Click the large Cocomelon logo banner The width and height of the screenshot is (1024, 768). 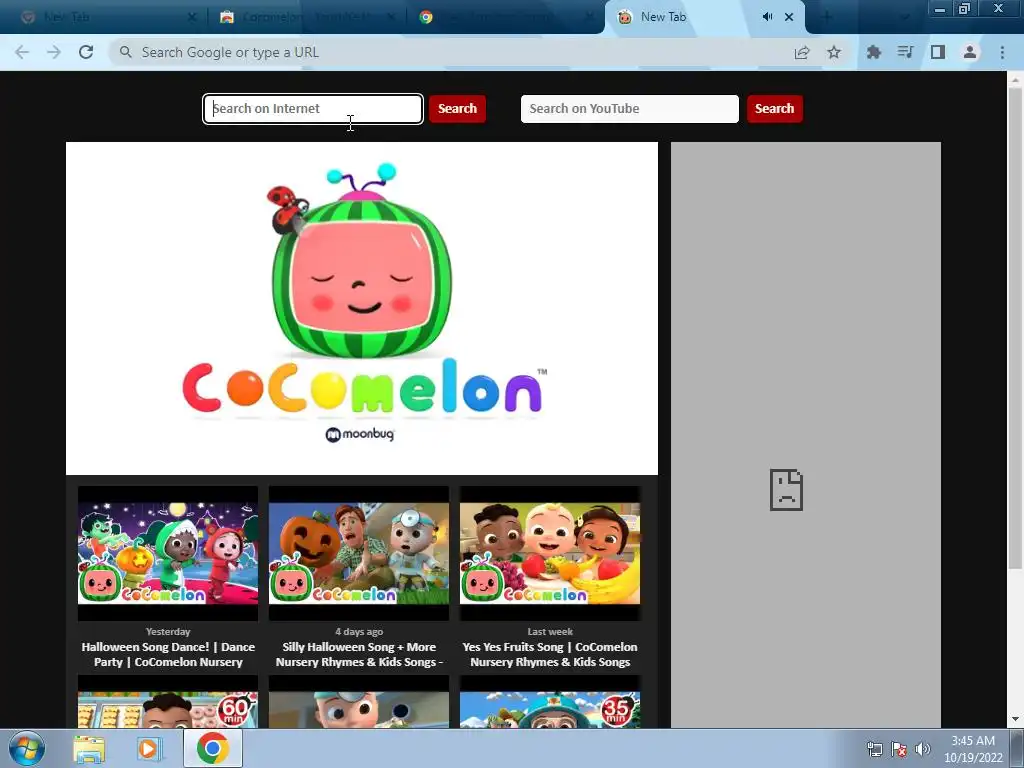click(362, 308)
